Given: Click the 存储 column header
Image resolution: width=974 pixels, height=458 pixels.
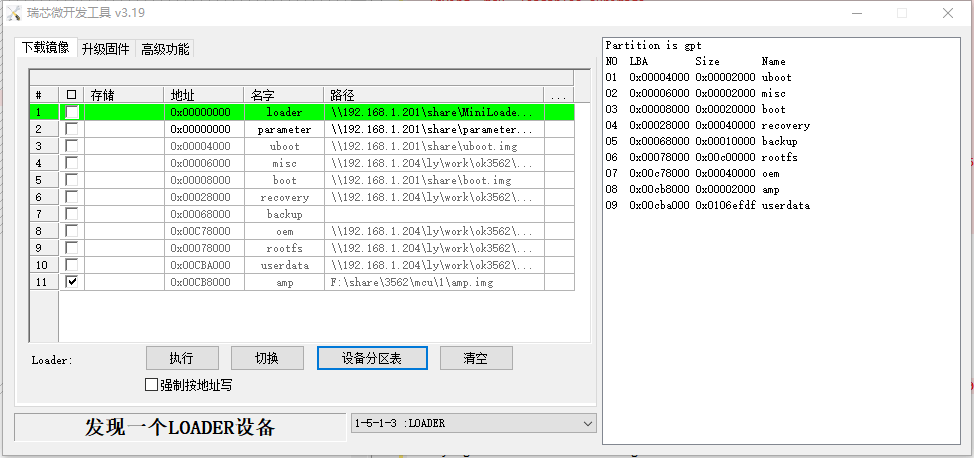Looking at the screenshot, I should [124, 96].
